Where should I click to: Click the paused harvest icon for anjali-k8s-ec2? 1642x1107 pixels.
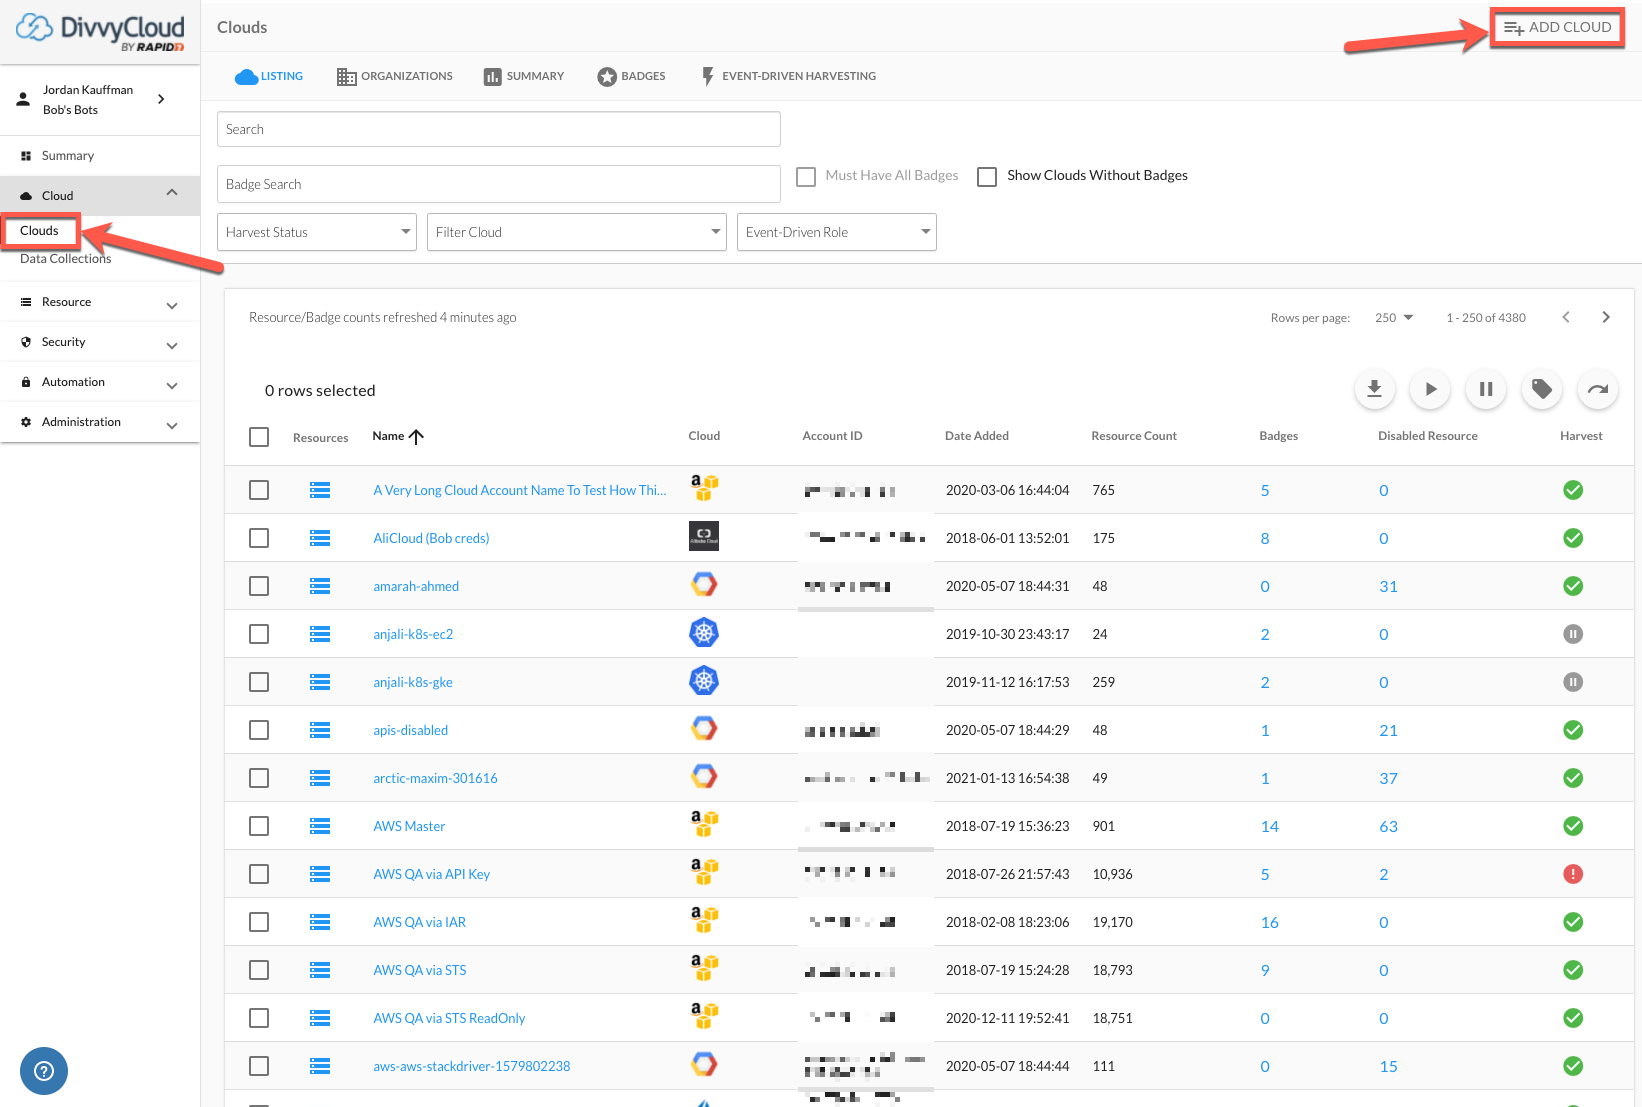point(1573,634)
